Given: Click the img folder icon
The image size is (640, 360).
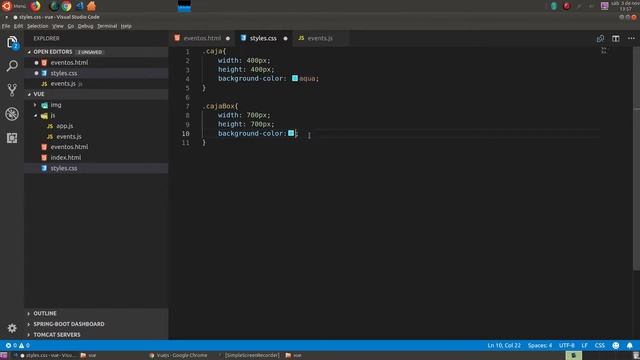Looking at the screenshot, I should (x=44, y=105).
